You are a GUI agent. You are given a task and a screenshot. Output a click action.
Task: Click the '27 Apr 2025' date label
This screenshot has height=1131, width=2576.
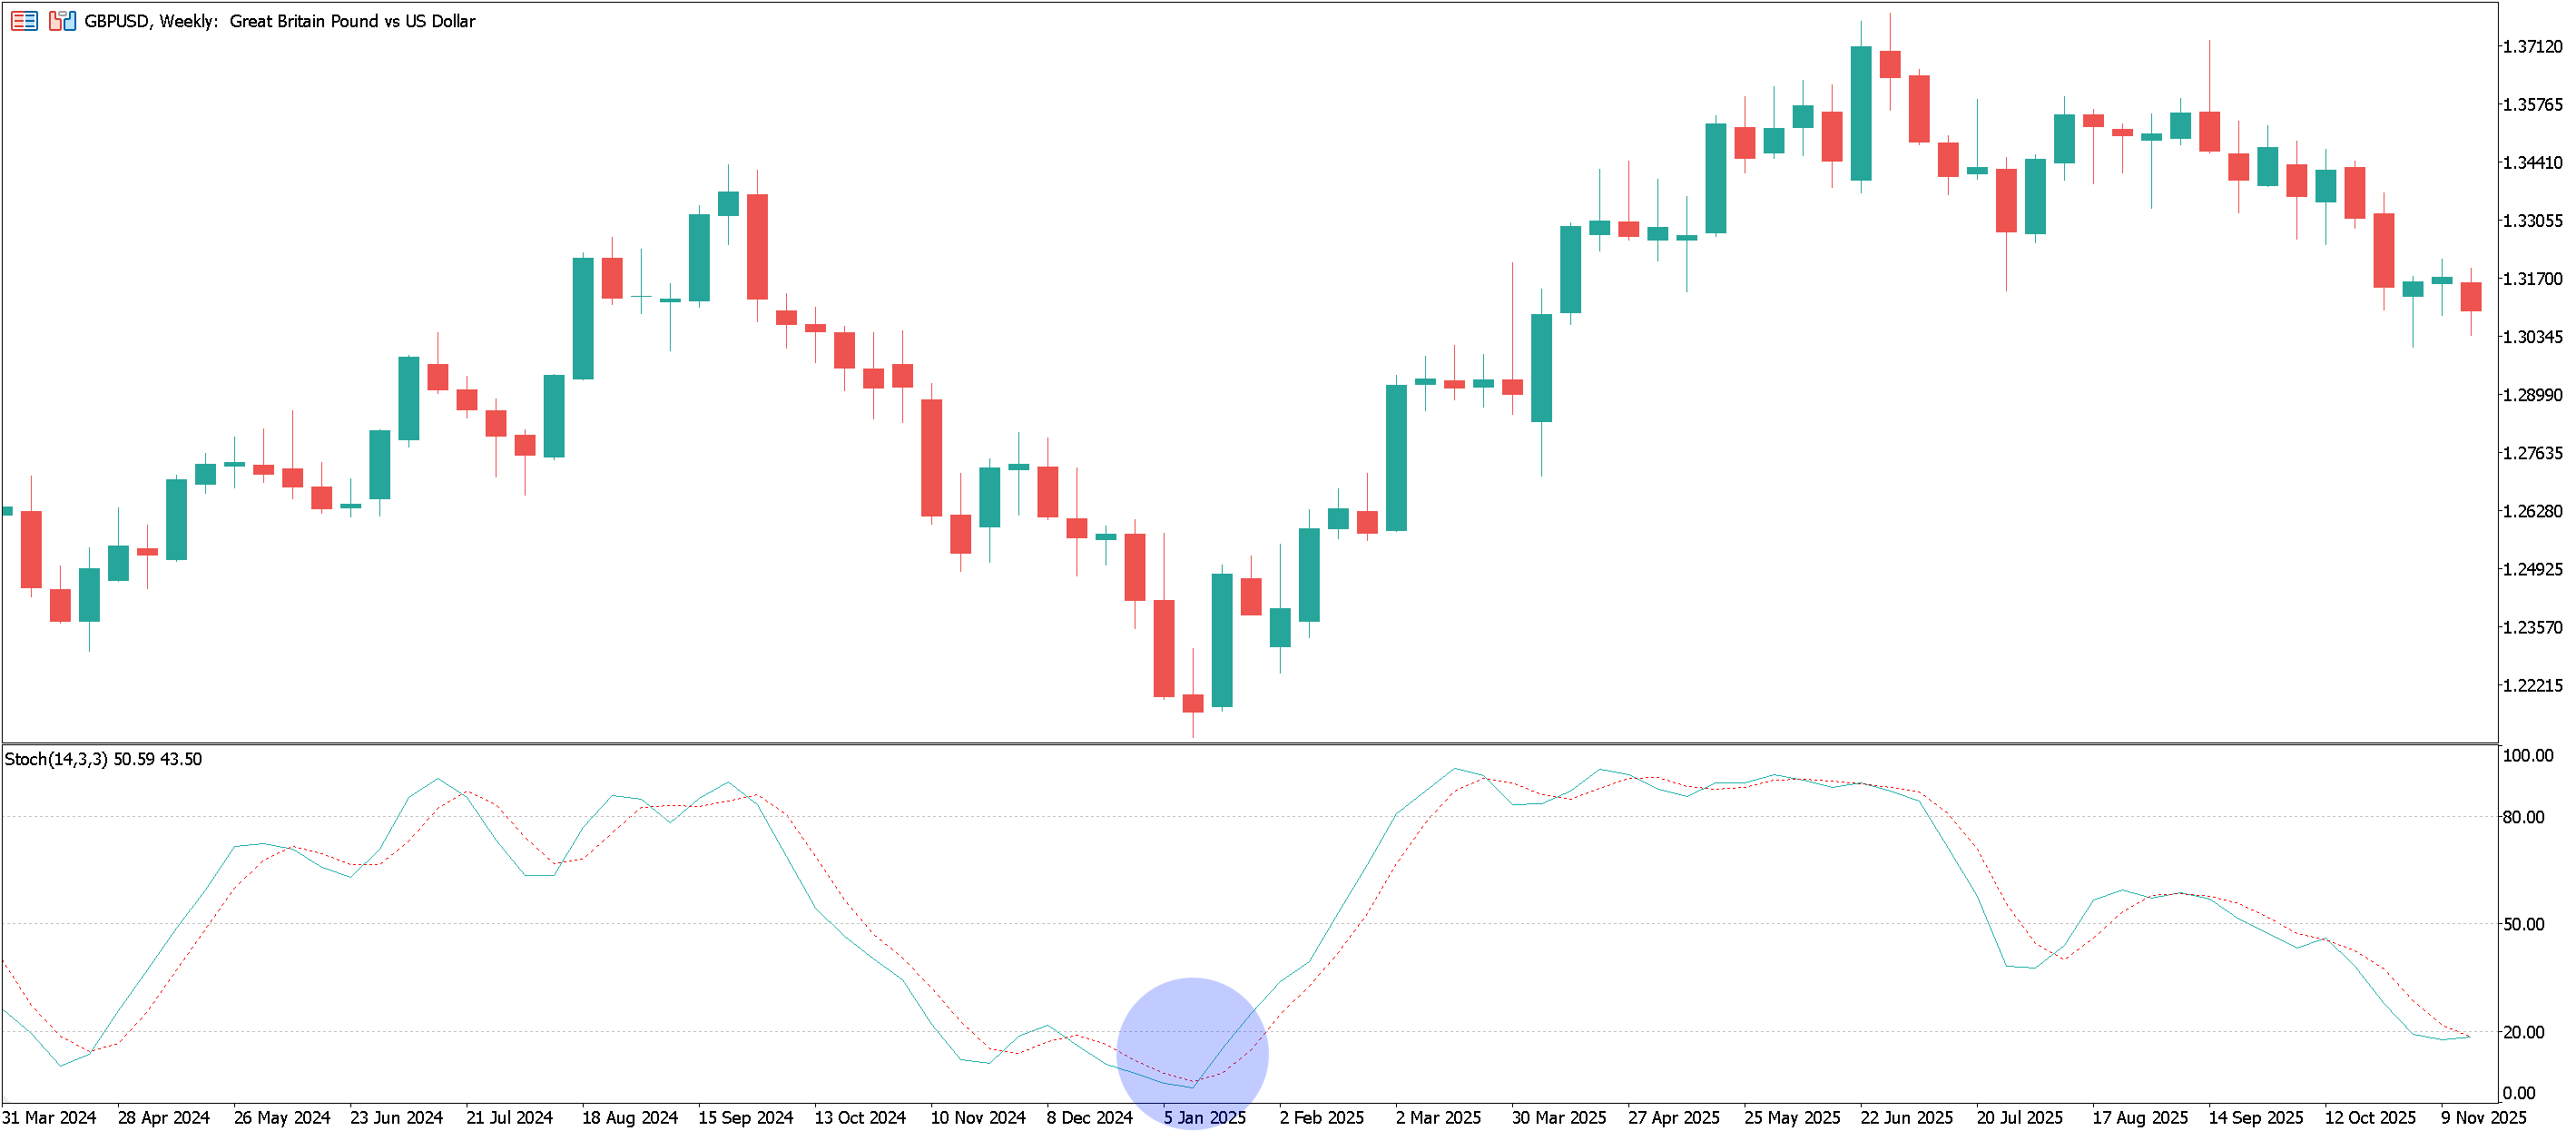pyautogui.click(x=1674, y=1118)
